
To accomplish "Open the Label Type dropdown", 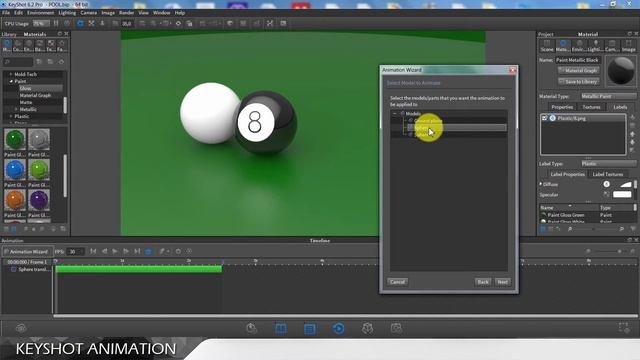I will pos(608,164).
